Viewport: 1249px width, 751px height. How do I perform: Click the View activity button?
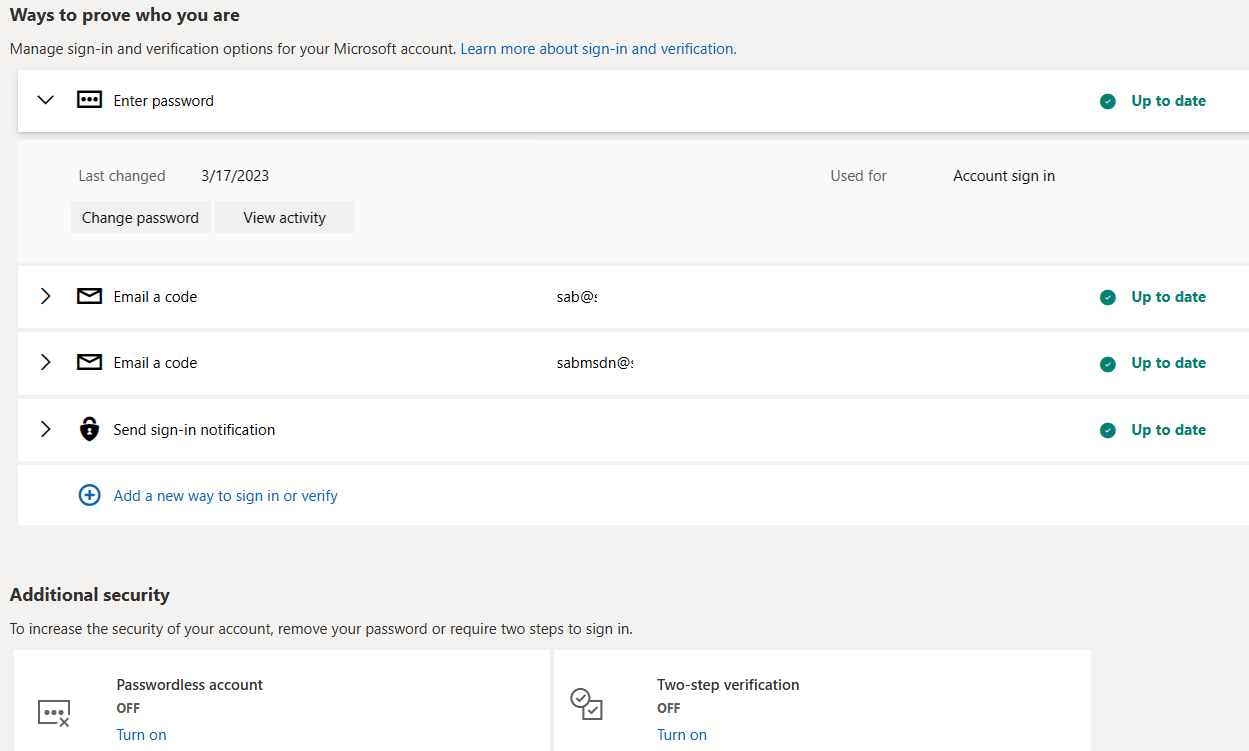pyautogui.click(x=285, y=217)
